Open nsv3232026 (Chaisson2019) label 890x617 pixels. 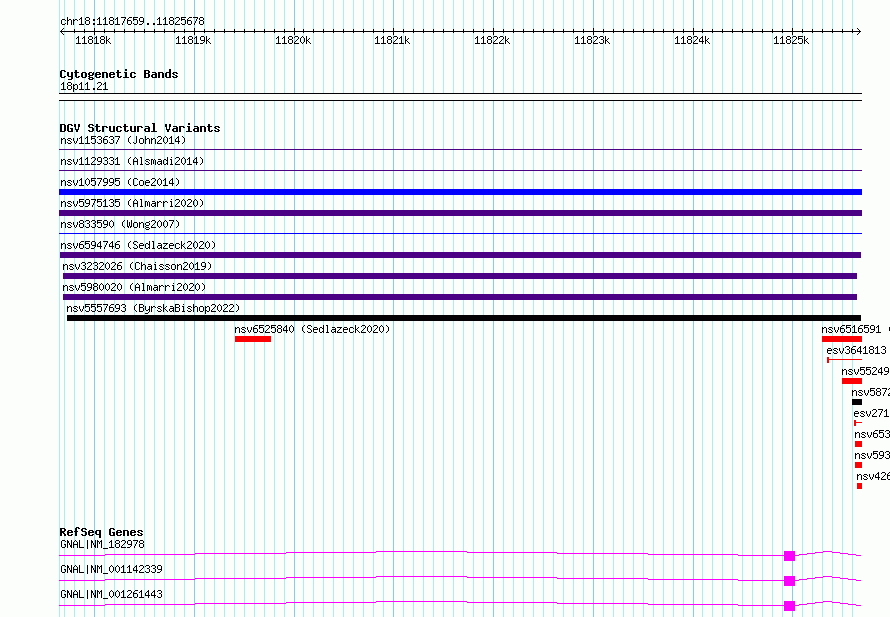137,266
